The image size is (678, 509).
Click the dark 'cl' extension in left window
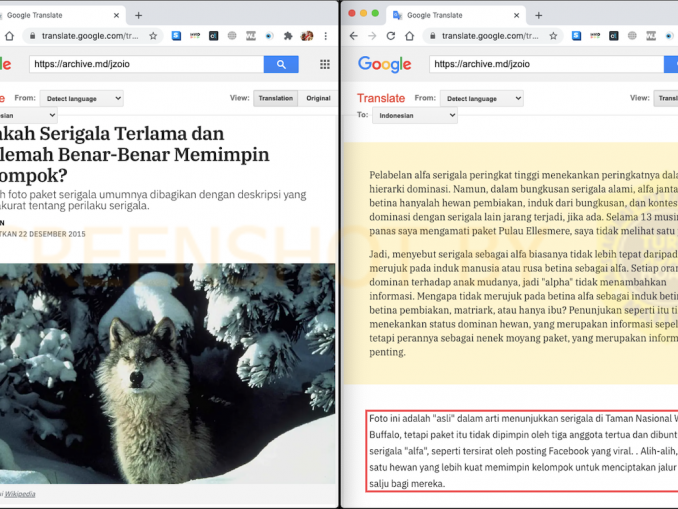214,36
